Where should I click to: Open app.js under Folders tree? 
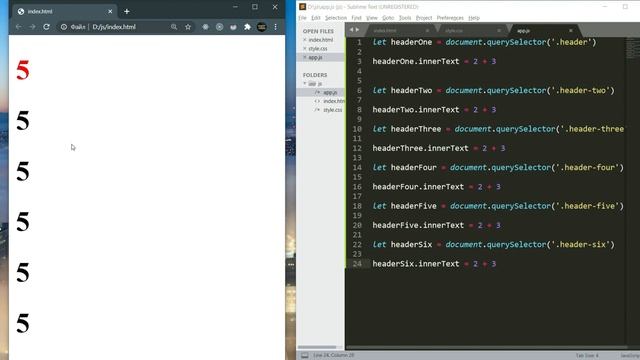pyautogui.click(x=330, y=93)
